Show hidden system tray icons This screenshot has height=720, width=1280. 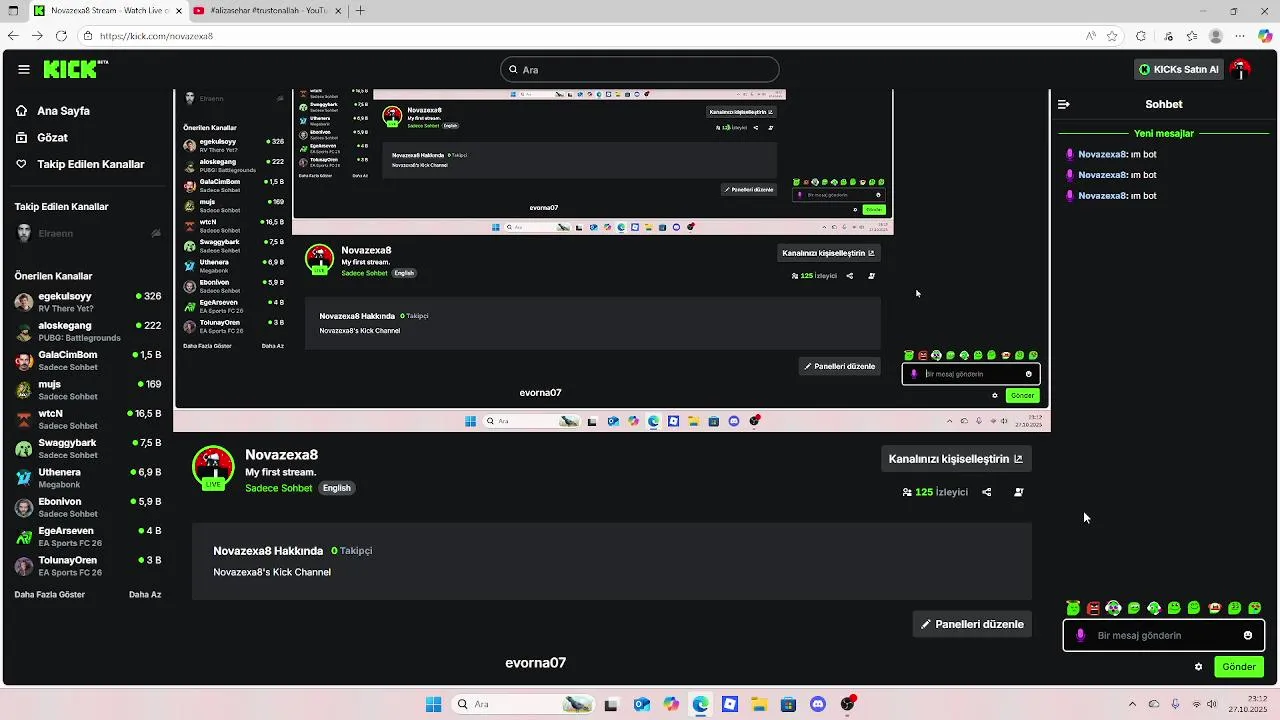point(1132,704)
